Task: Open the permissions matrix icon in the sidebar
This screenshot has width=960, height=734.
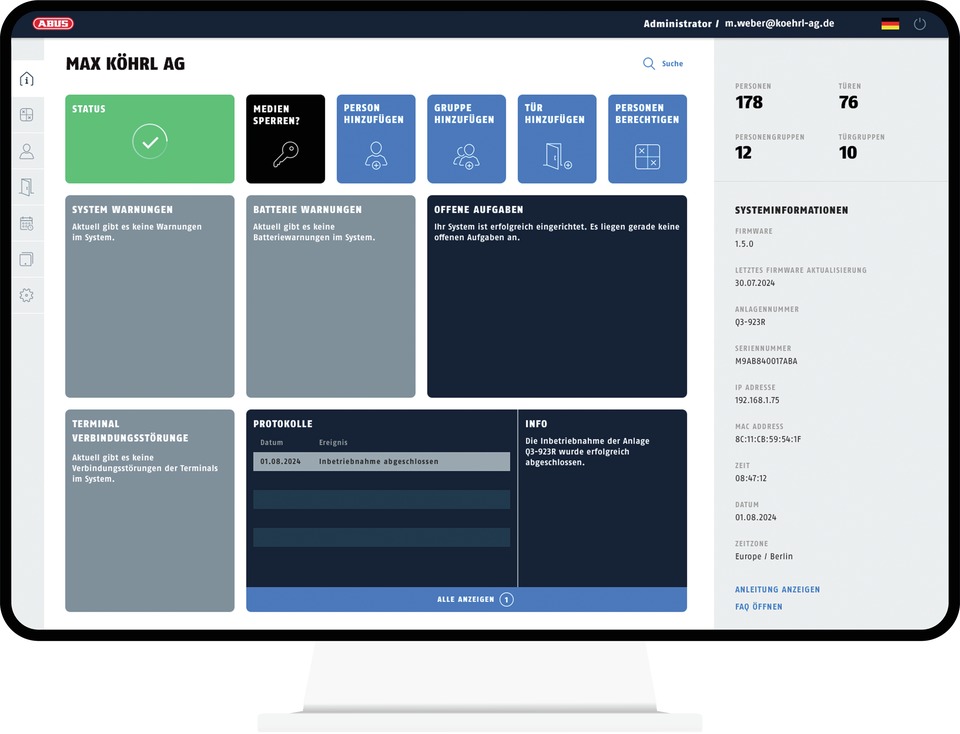Action: 26,115
